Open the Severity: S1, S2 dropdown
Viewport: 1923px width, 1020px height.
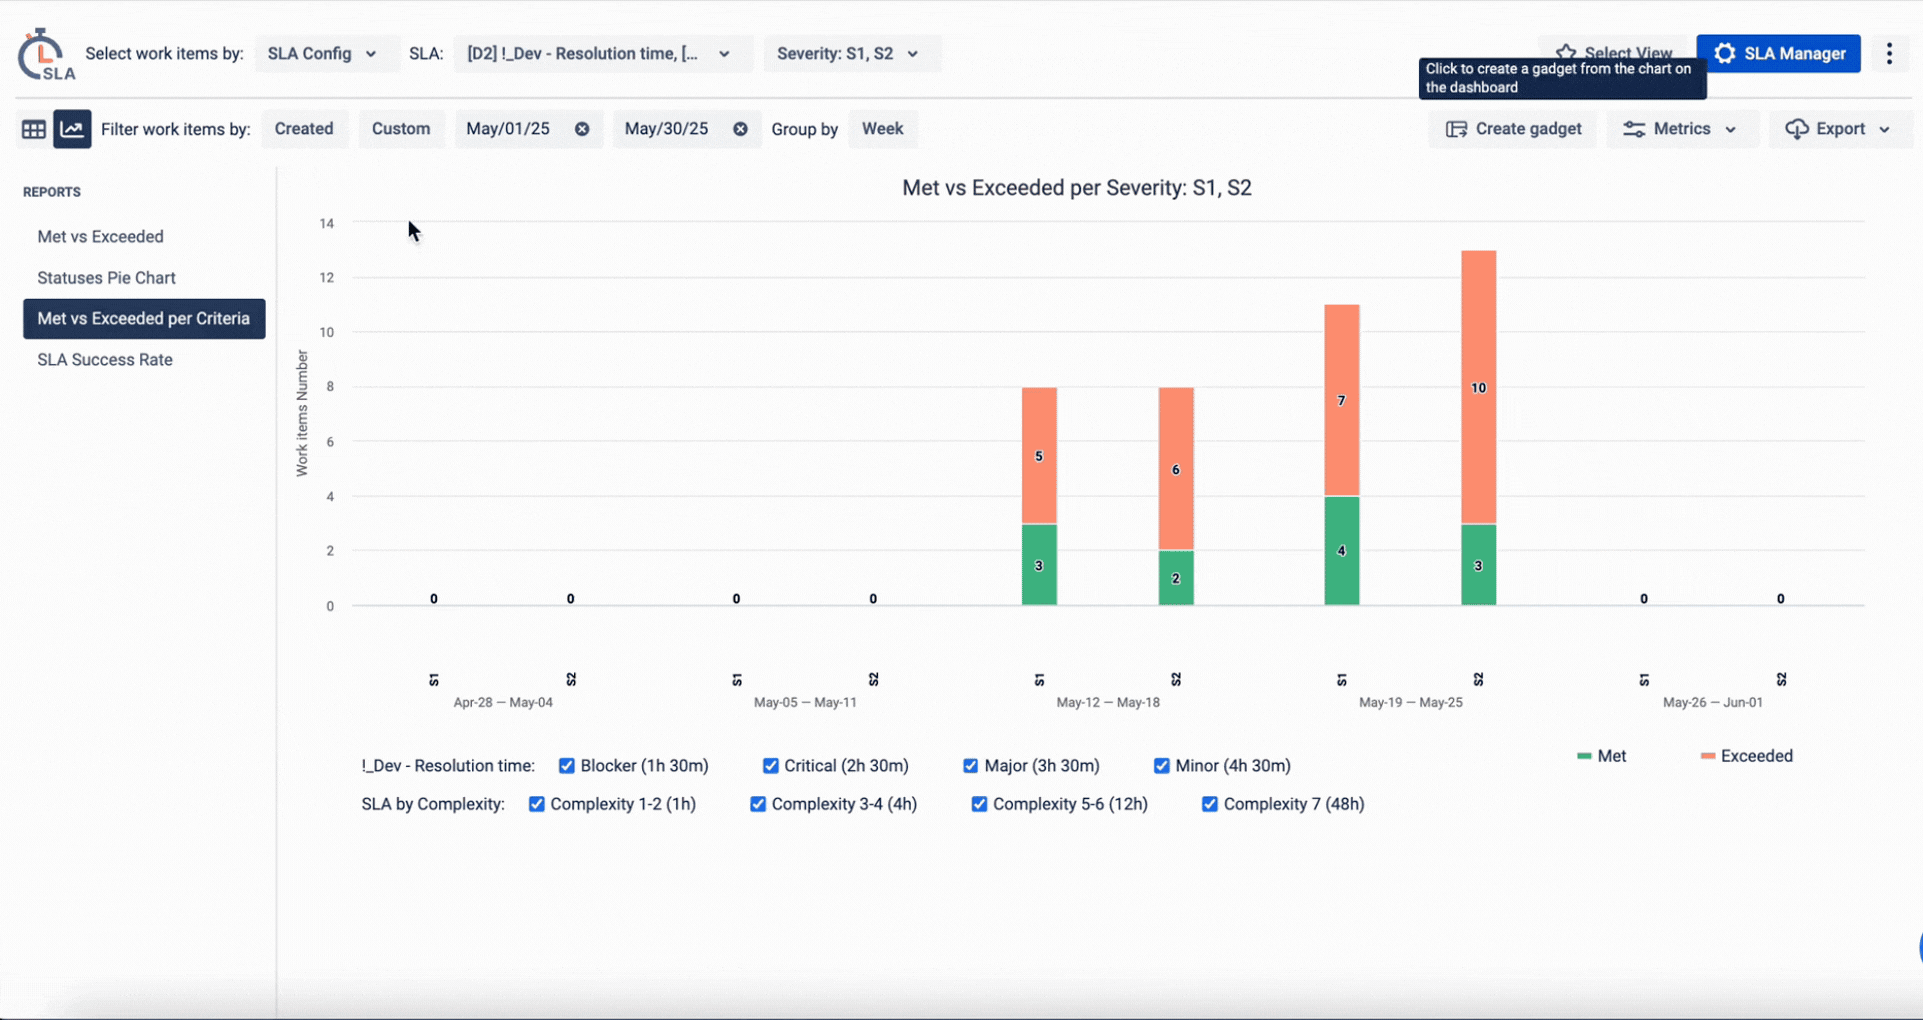[x=847, y=54]
